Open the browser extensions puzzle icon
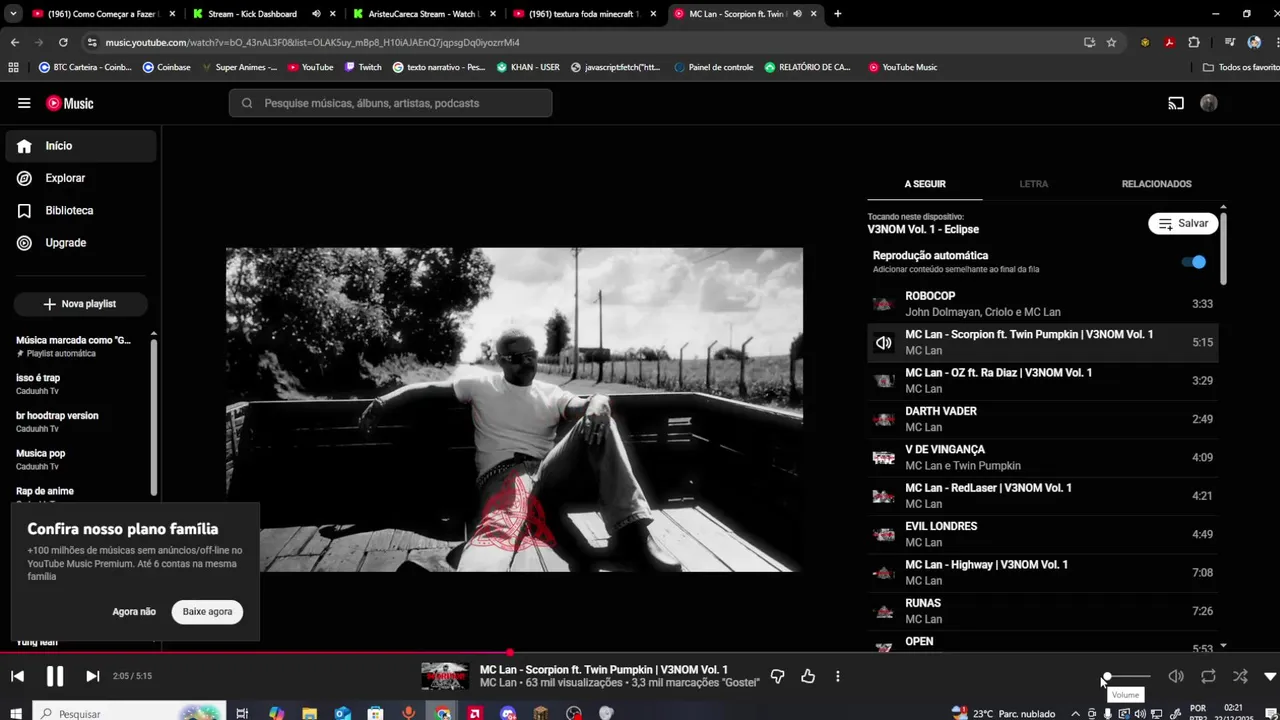This screenshot has width=1280, height=720. click(1194, 42)
